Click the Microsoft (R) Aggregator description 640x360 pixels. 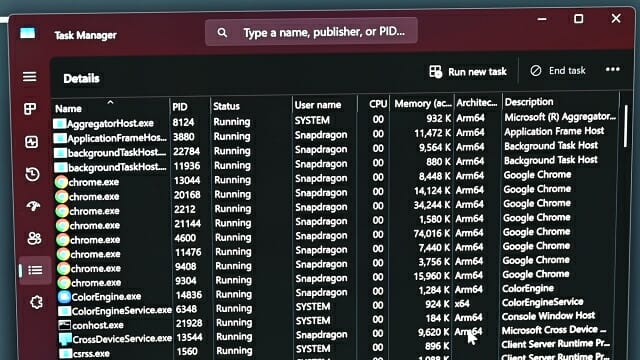(x=560, y=117)
